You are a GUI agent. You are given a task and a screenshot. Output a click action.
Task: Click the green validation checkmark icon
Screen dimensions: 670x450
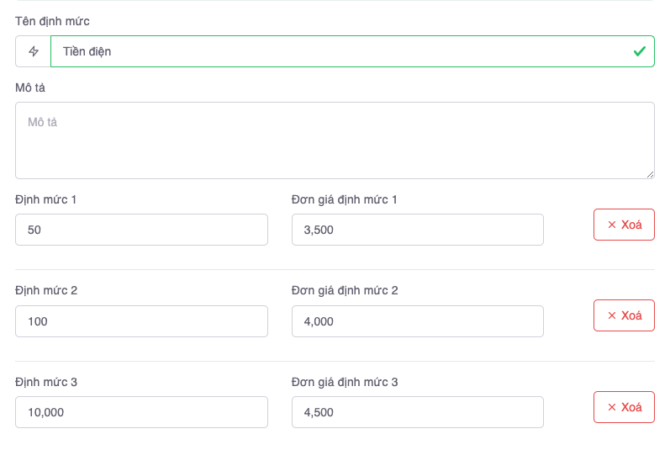[640, 51]
